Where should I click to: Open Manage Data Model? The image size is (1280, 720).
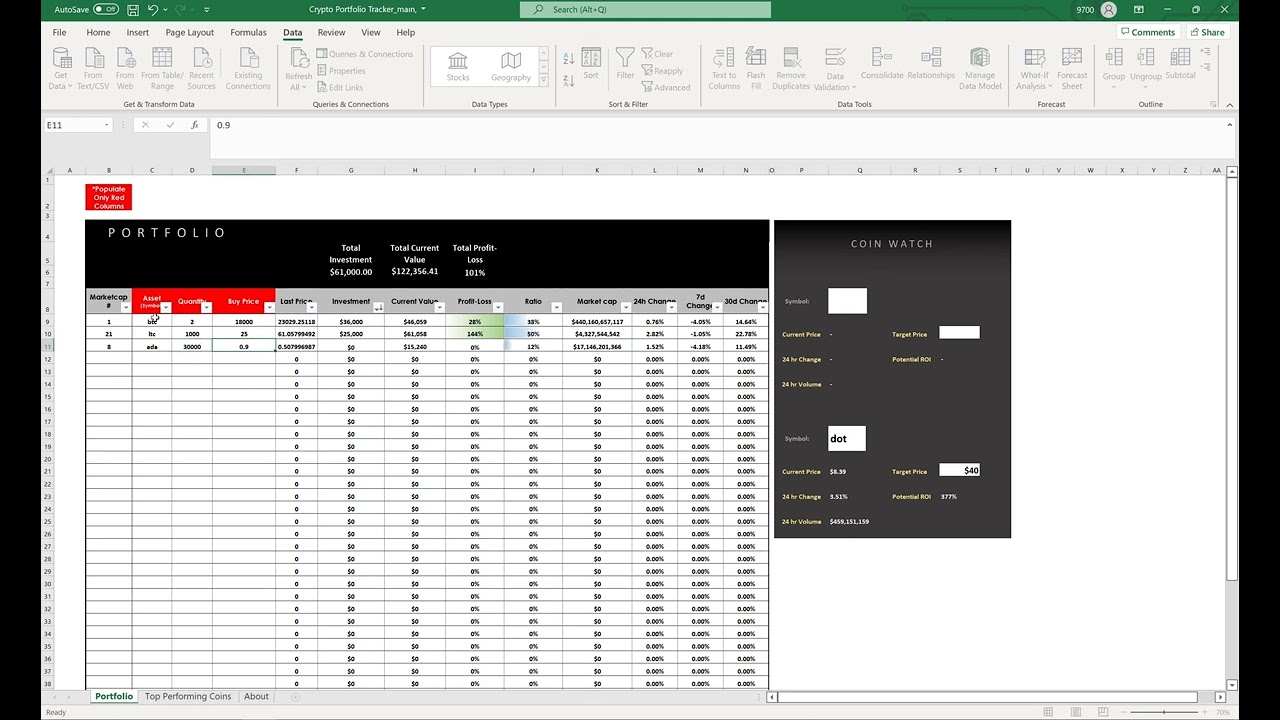tap(980, 68)
